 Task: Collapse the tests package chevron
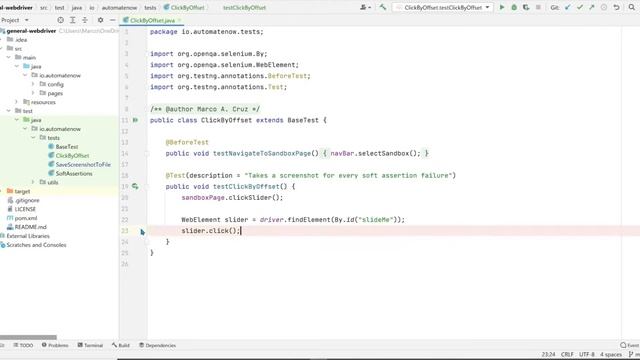click(33, 138)
